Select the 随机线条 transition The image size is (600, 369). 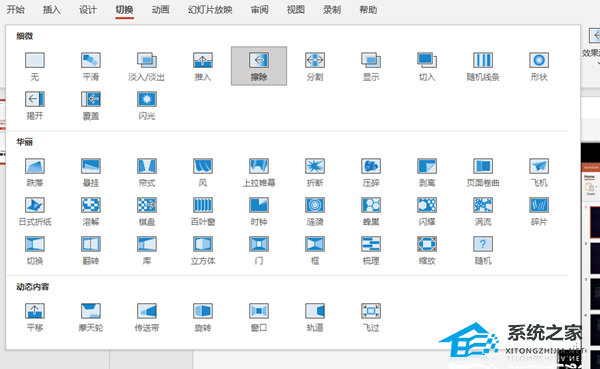click(x=483, y=66)
